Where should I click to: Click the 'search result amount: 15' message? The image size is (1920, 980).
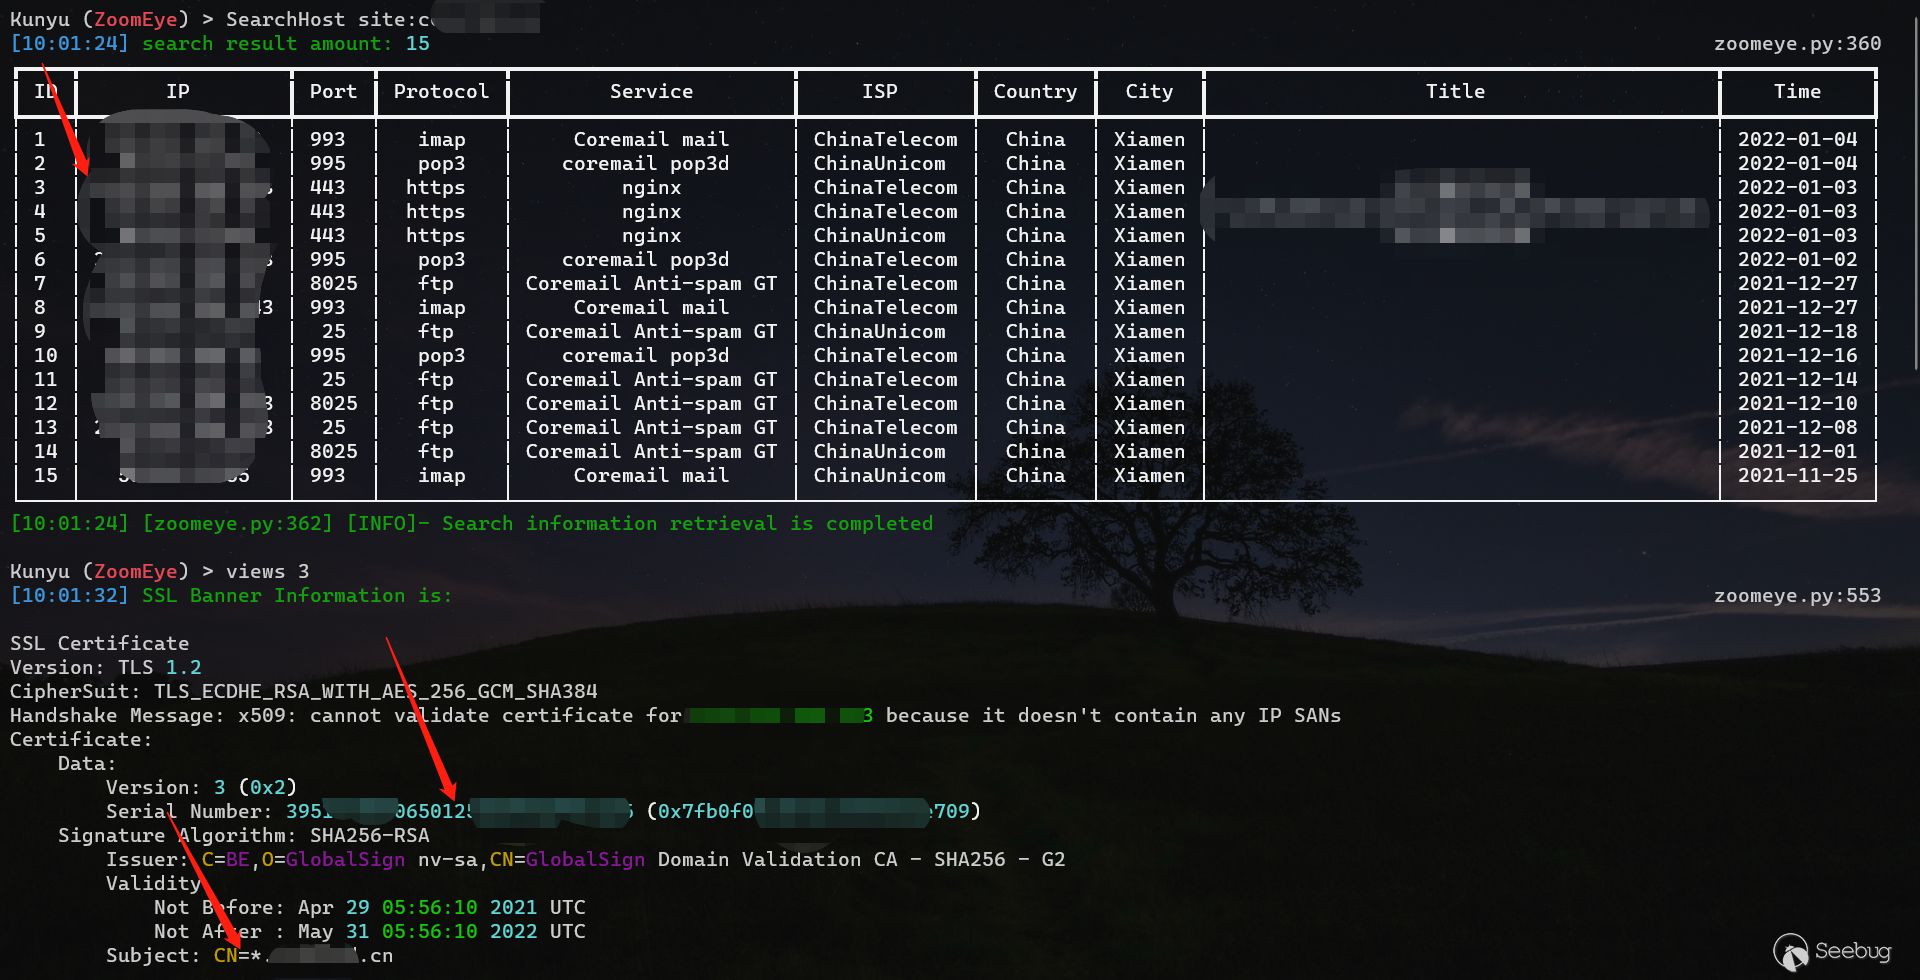[285, 44]
